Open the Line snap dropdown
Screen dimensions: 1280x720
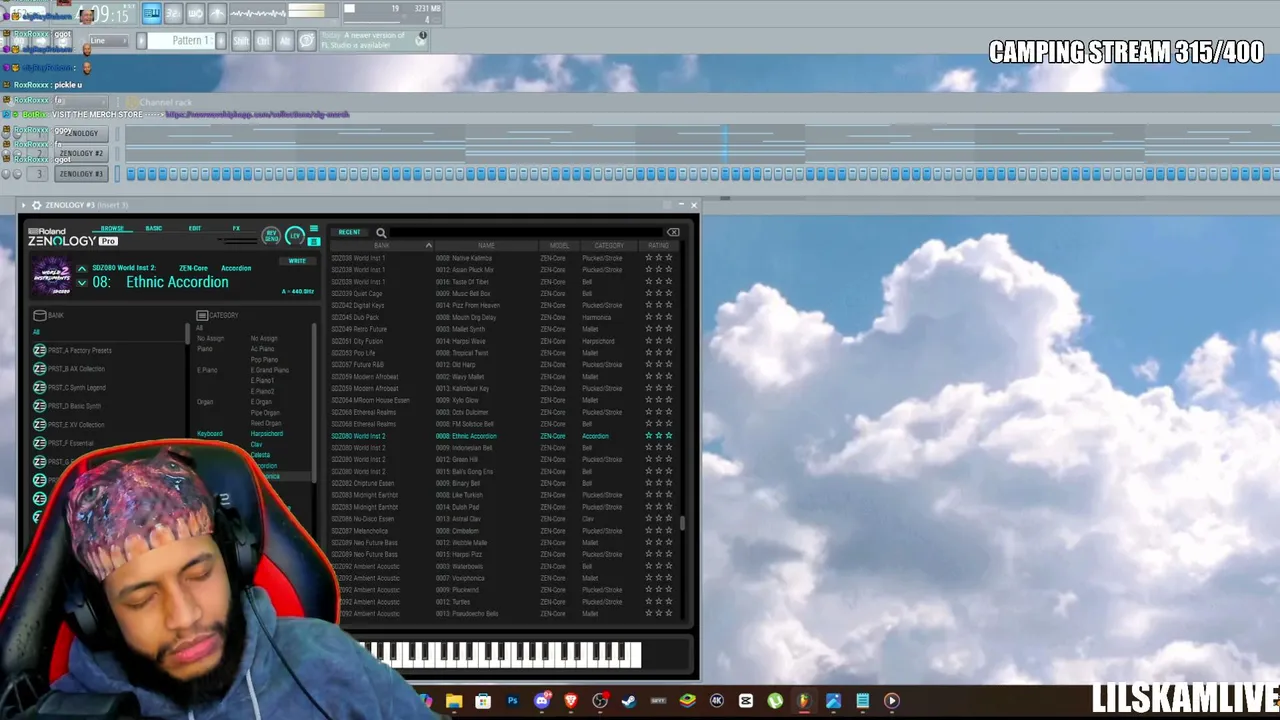pos(108,41)
